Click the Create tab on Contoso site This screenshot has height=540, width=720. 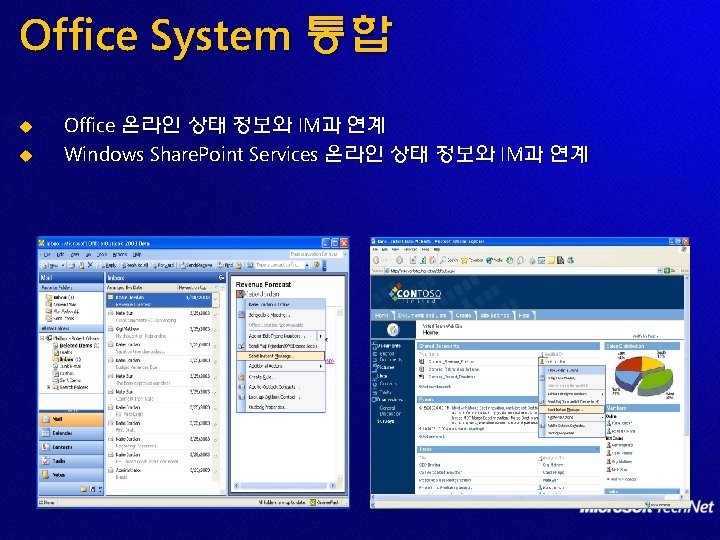click(464, 315)
